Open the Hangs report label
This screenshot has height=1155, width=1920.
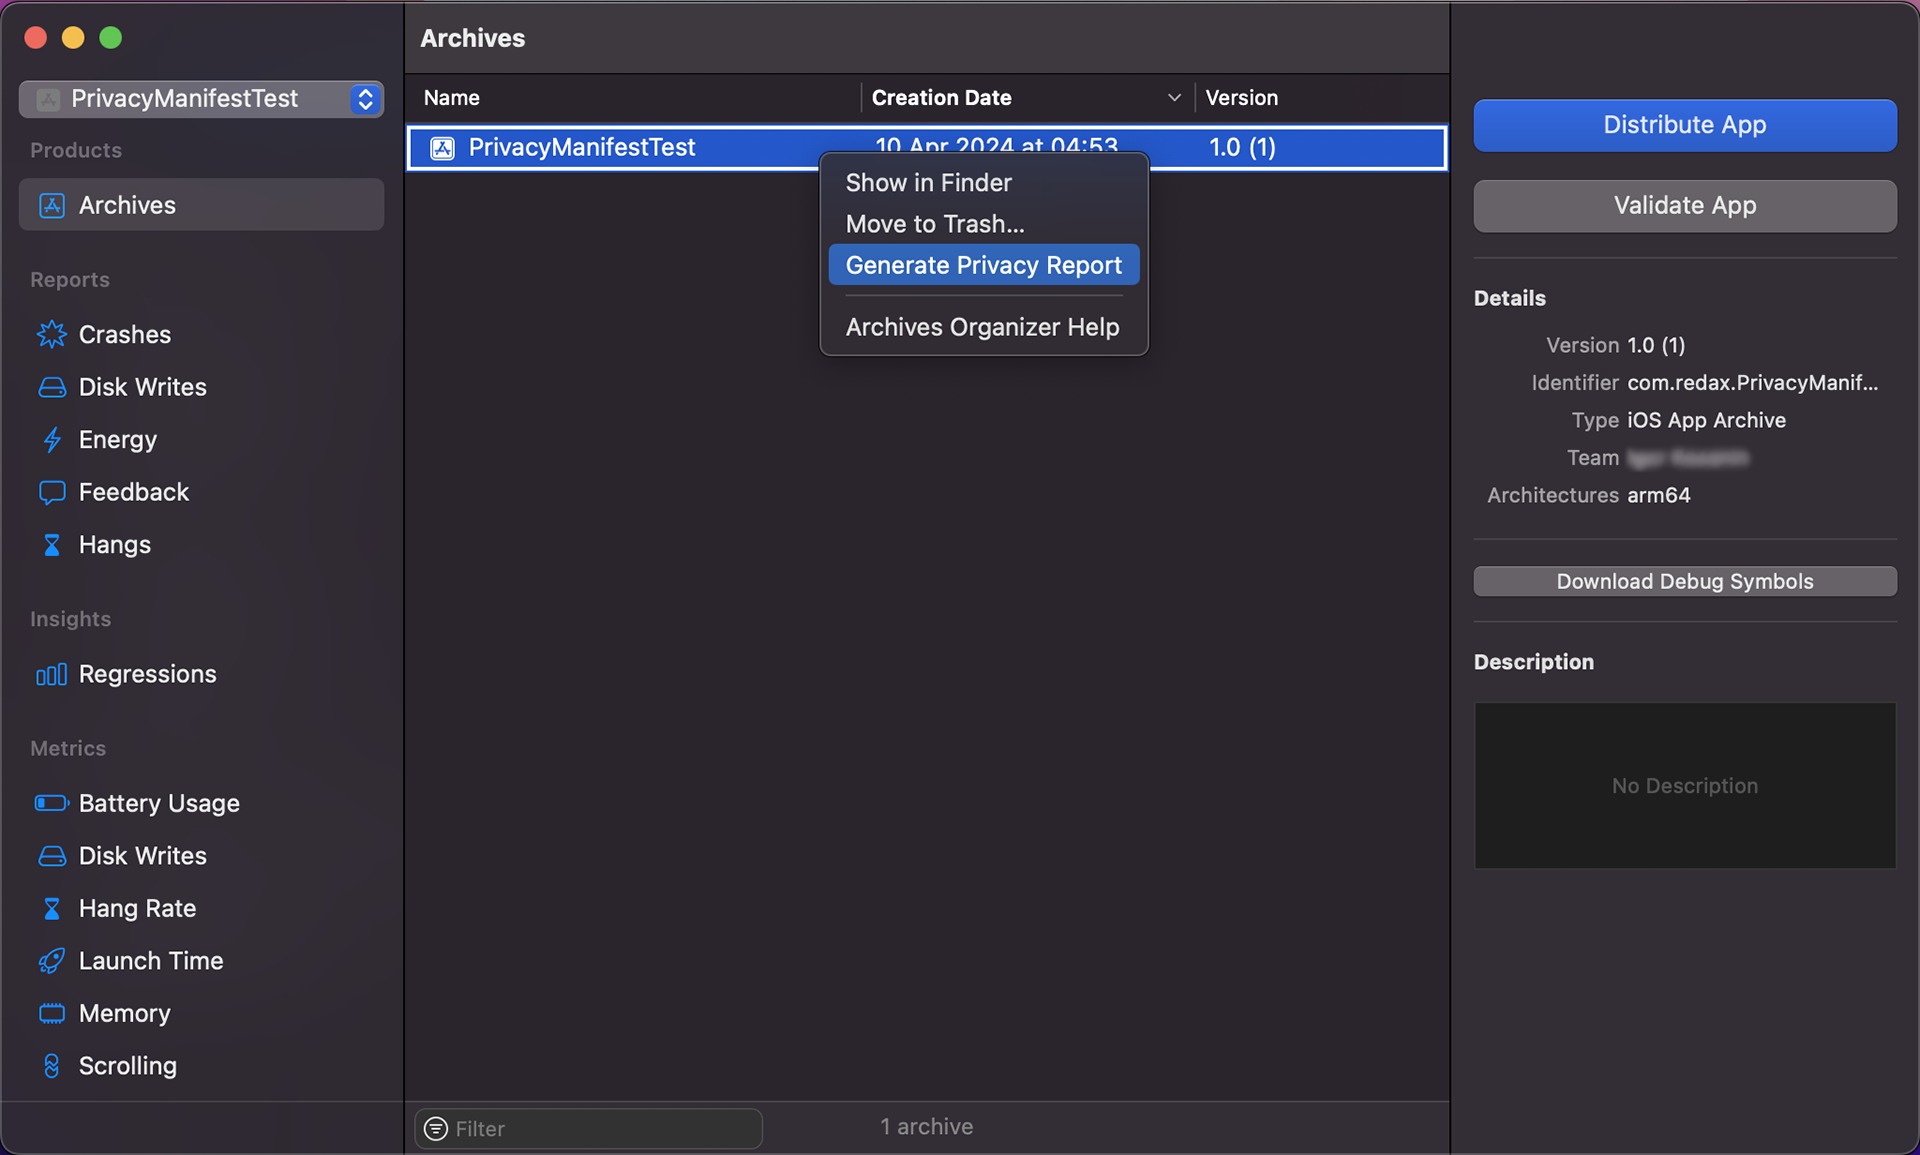coord(115,545)
